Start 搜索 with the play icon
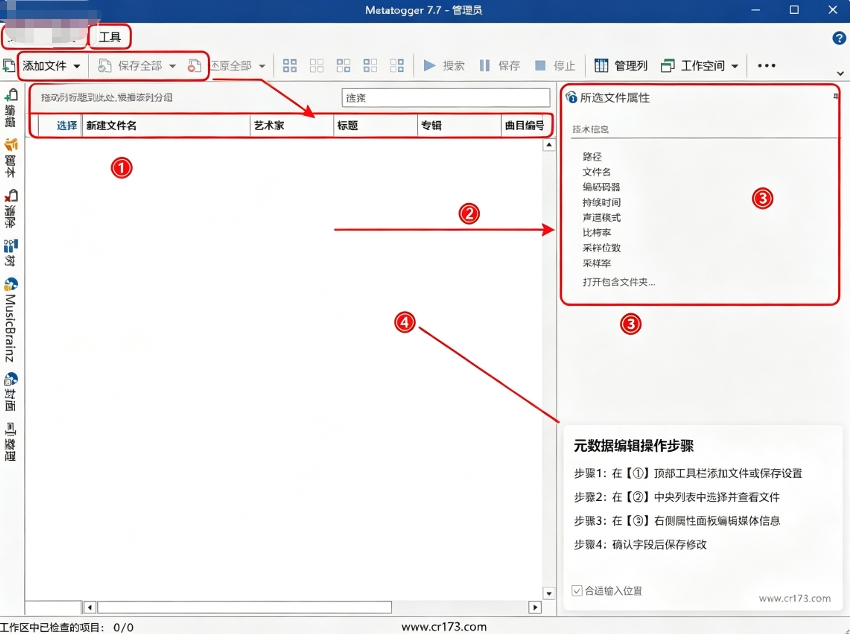 429,66
